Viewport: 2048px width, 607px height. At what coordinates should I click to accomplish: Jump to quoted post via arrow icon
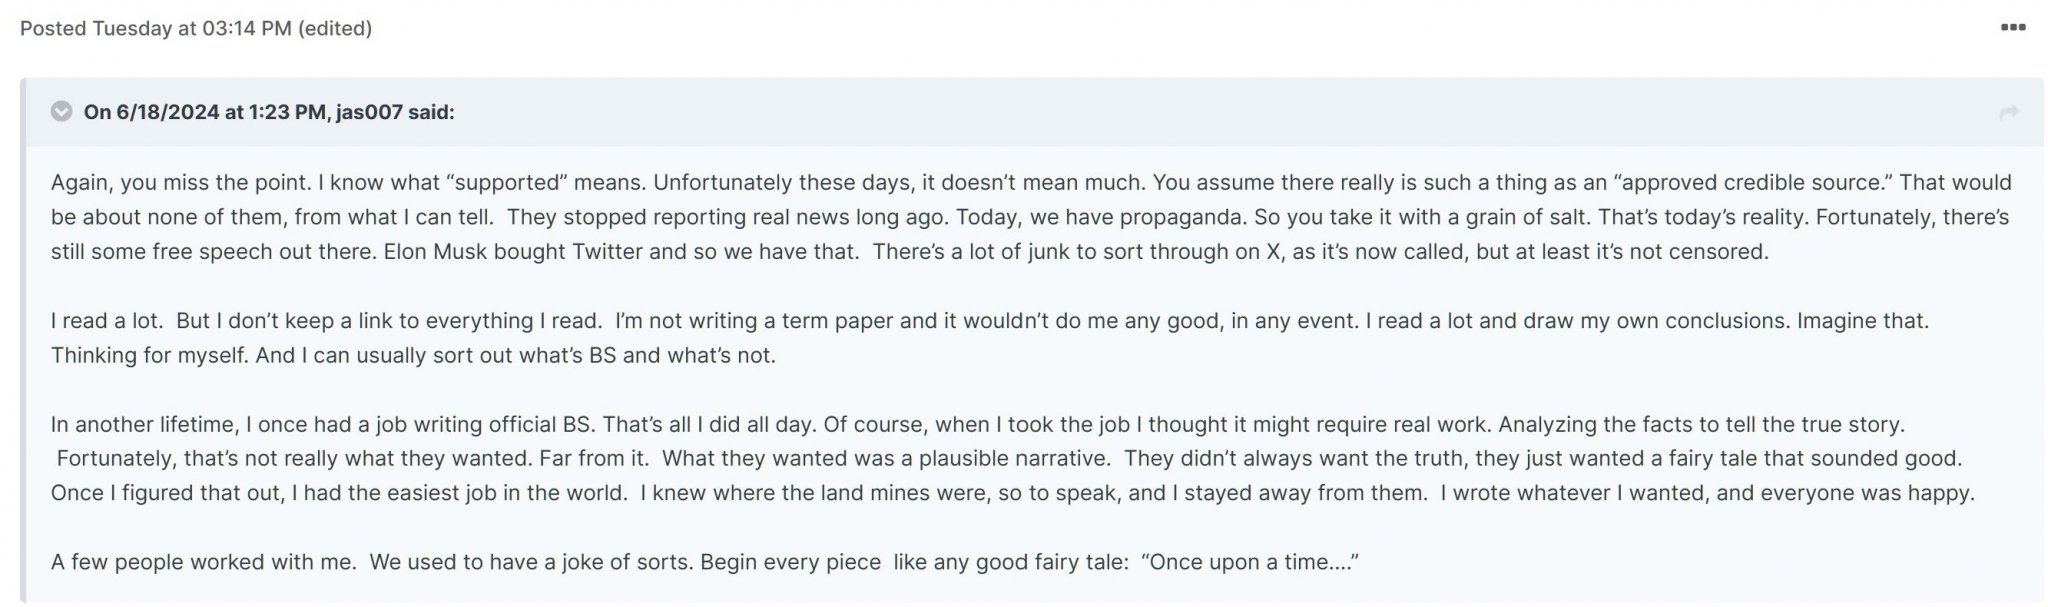[x=2009, y=113]
